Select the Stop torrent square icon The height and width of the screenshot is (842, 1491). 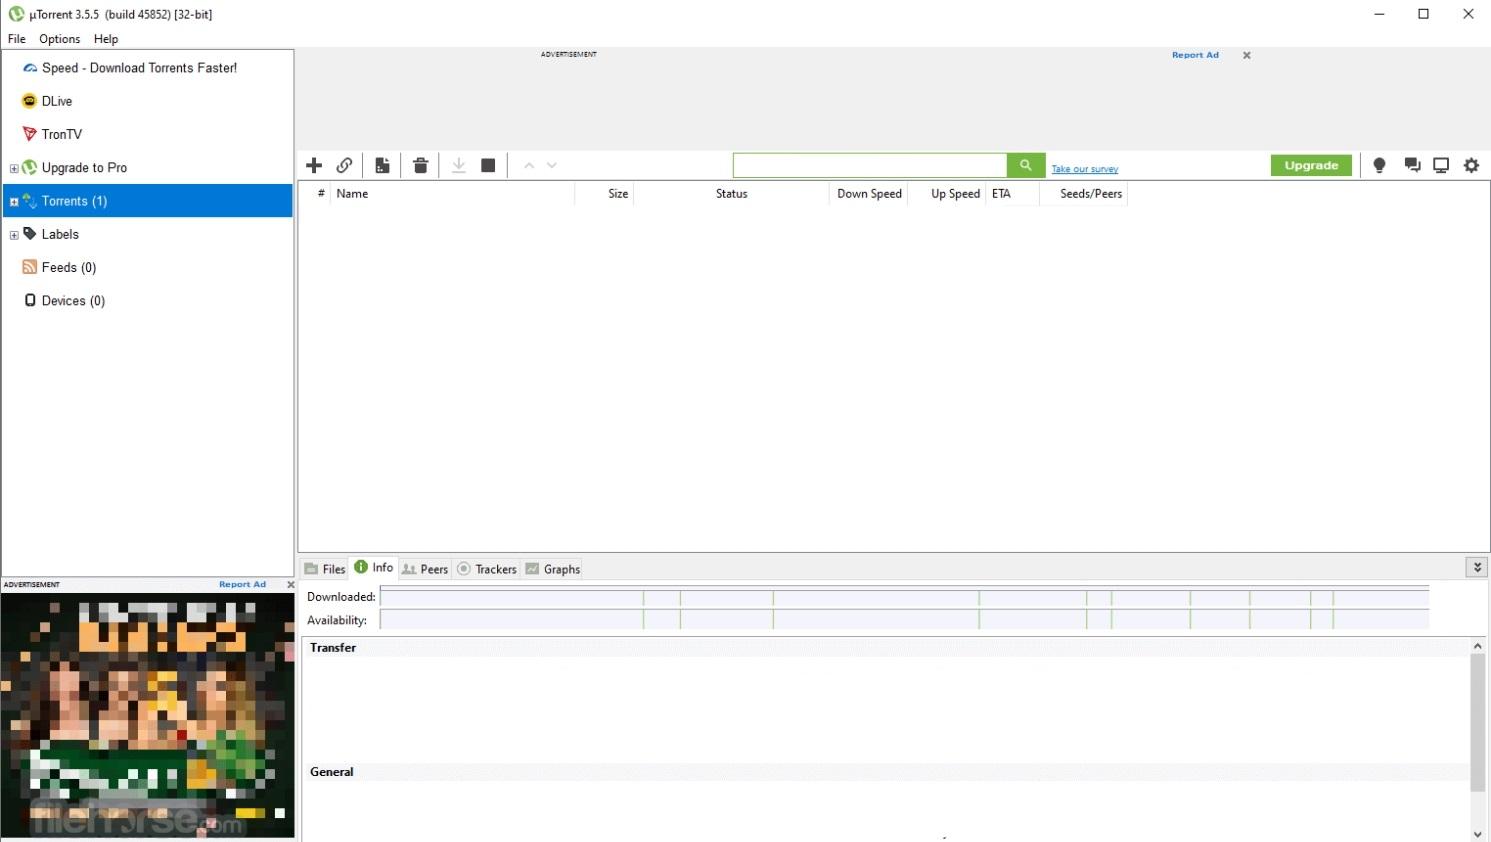coord(488,165)
